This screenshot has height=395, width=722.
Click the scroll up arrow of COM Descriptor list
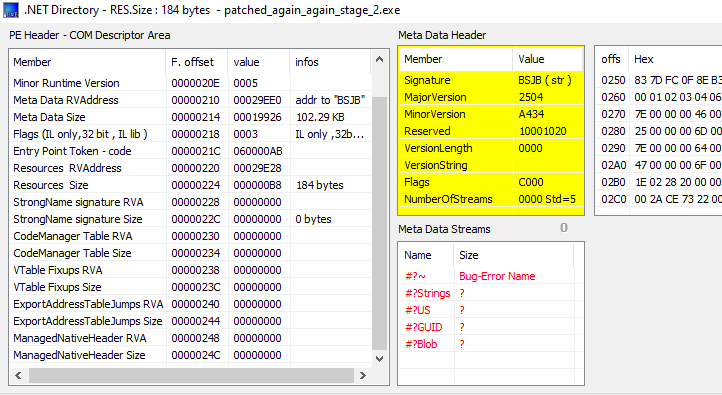[379, 59]
